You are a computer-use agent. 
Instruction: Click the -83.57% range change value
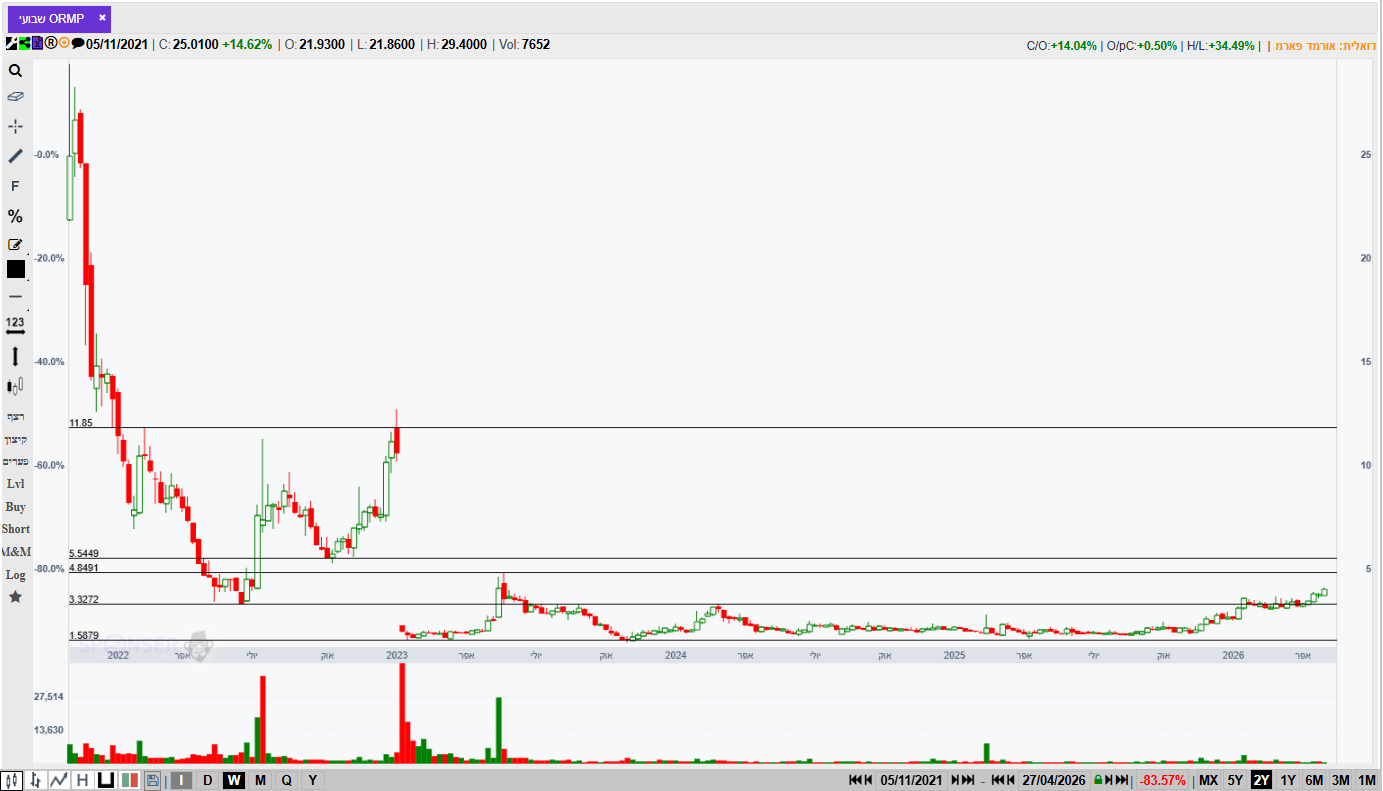[x=1164, y=780]
